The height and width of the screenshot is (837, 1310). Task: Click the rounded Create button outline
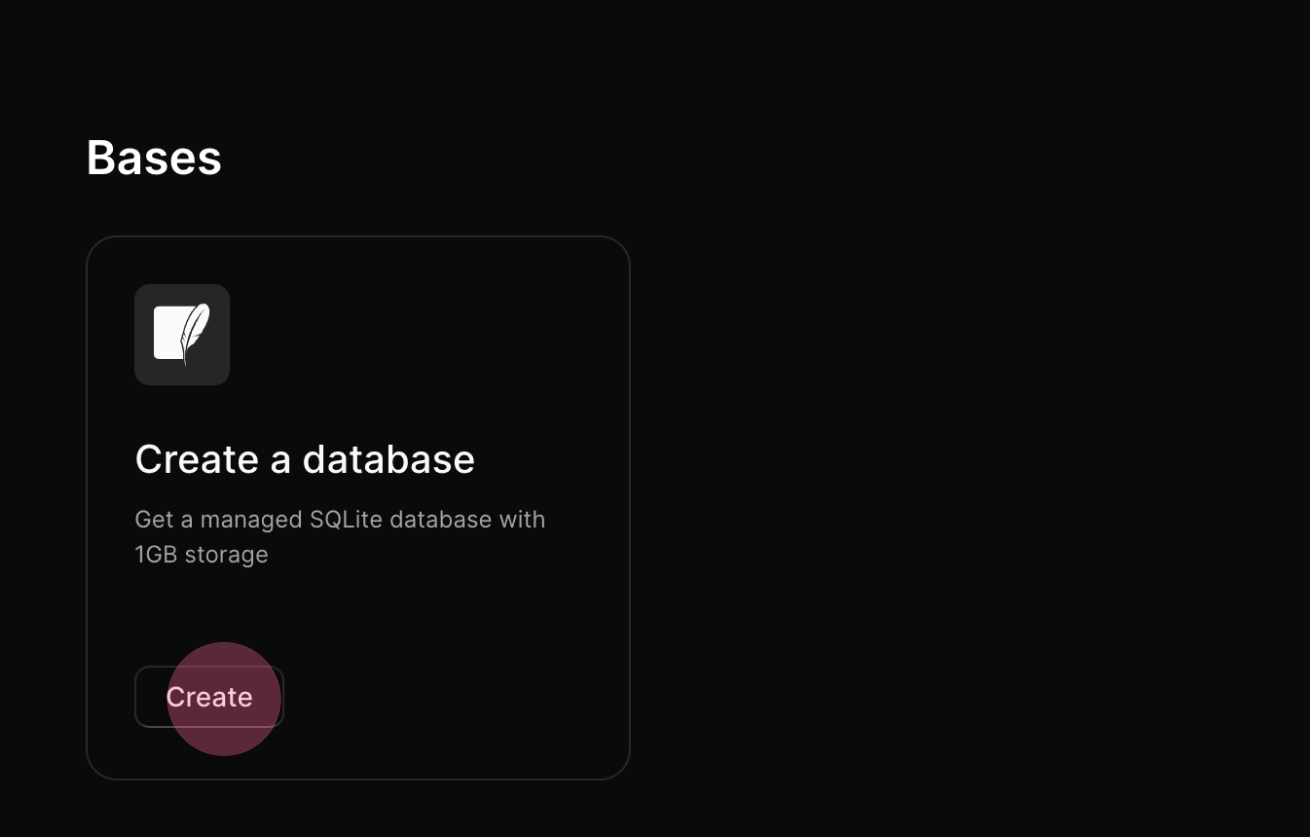(x=209, y=697)
